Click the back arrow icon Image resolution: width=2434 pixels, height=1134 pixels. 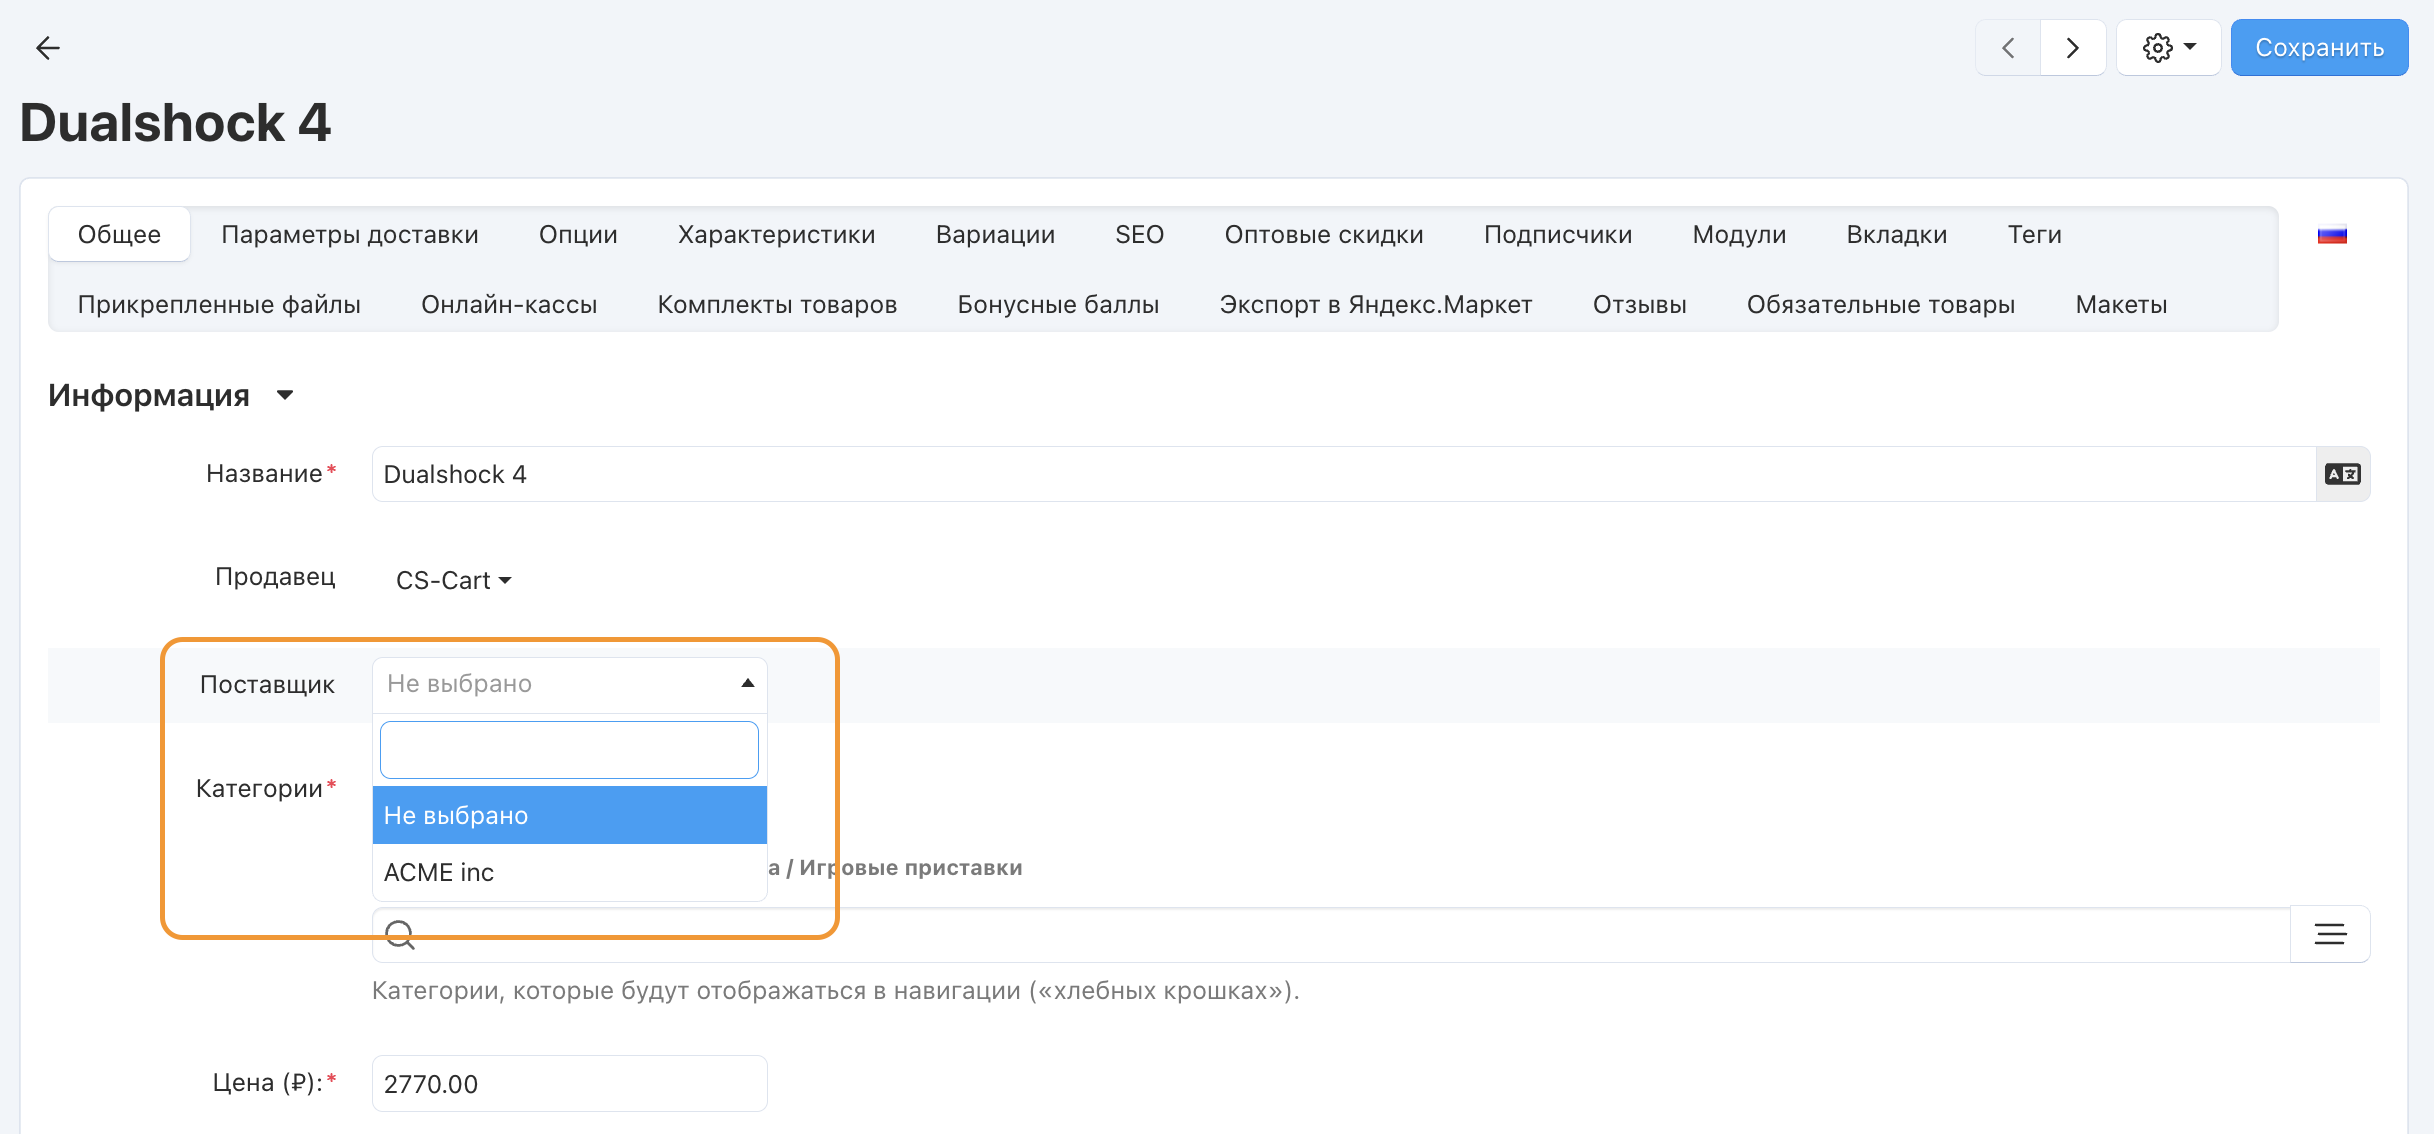(x=47, y=48)
